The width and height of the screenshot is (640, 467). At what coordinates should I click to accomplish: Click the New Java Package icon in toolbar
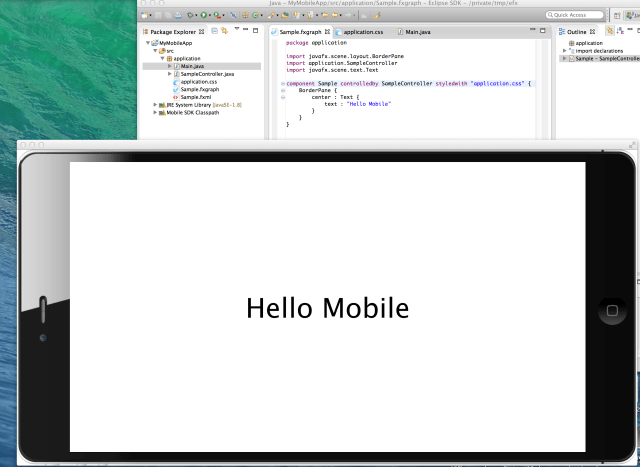click(245, 15)
